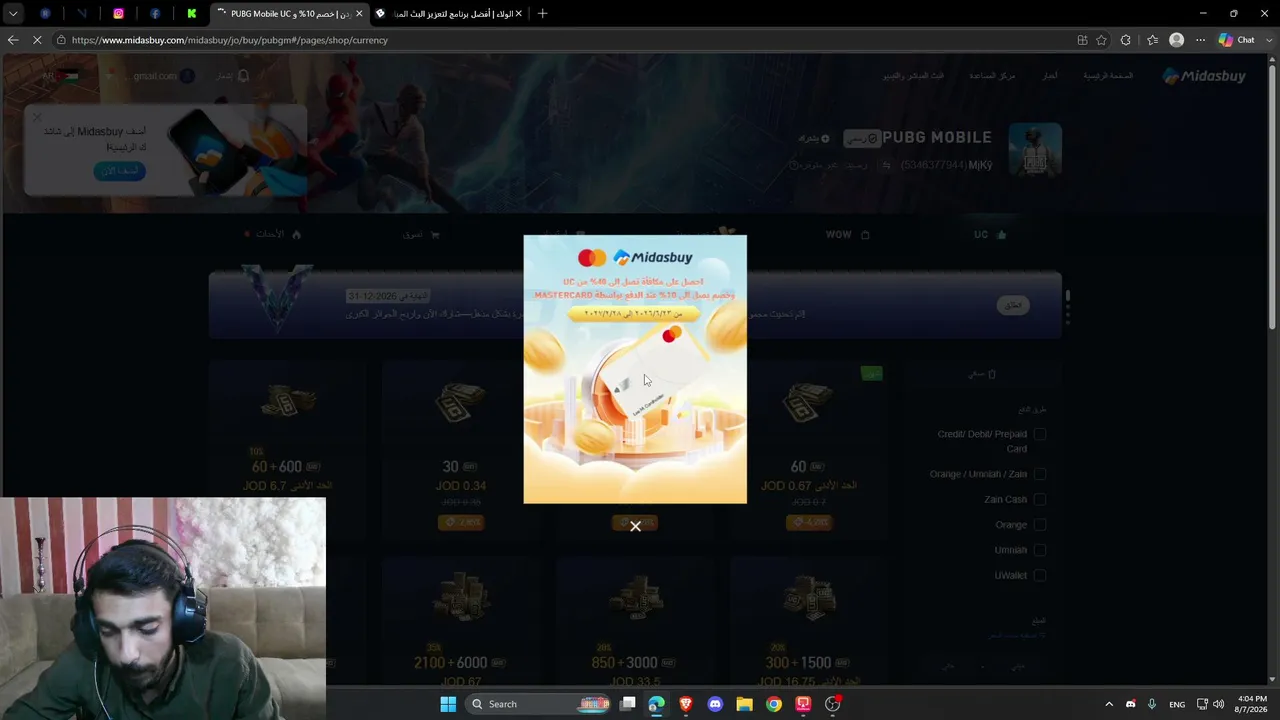Open the gmail.com account menu

(x=163, y=76)
